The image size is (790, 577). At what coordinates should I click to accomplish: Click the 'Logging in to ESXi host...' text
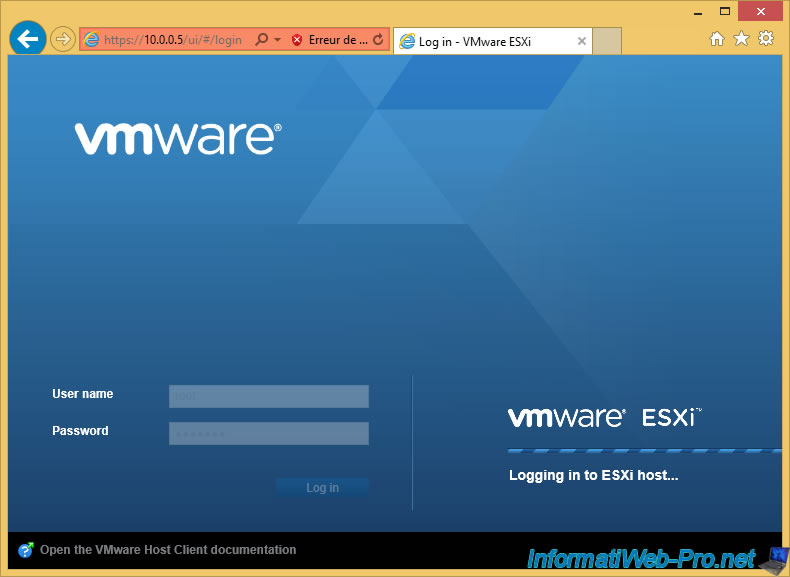point(594,475)
